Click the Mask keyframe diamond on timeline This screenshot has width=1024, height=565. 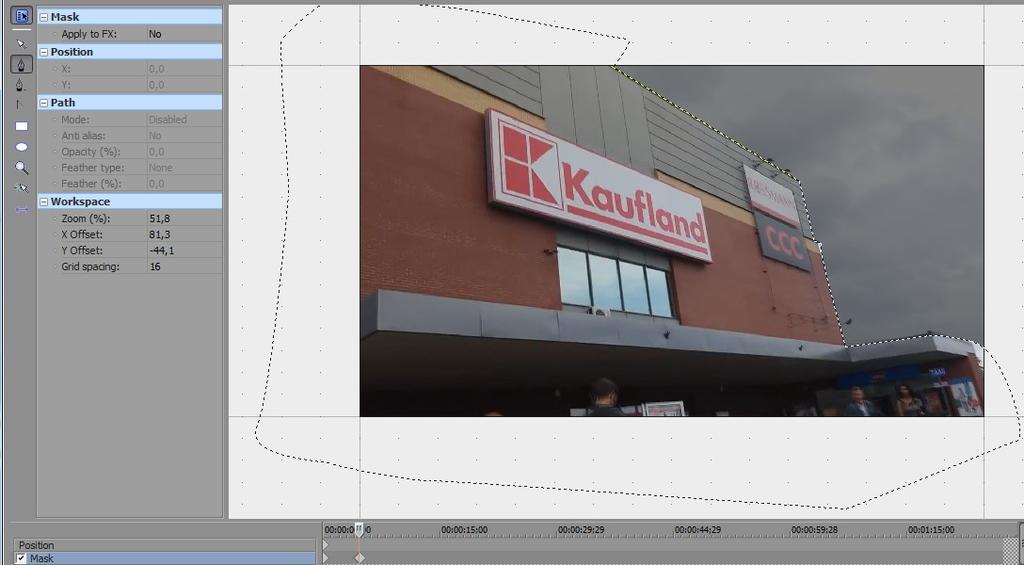tap(359, 558)
